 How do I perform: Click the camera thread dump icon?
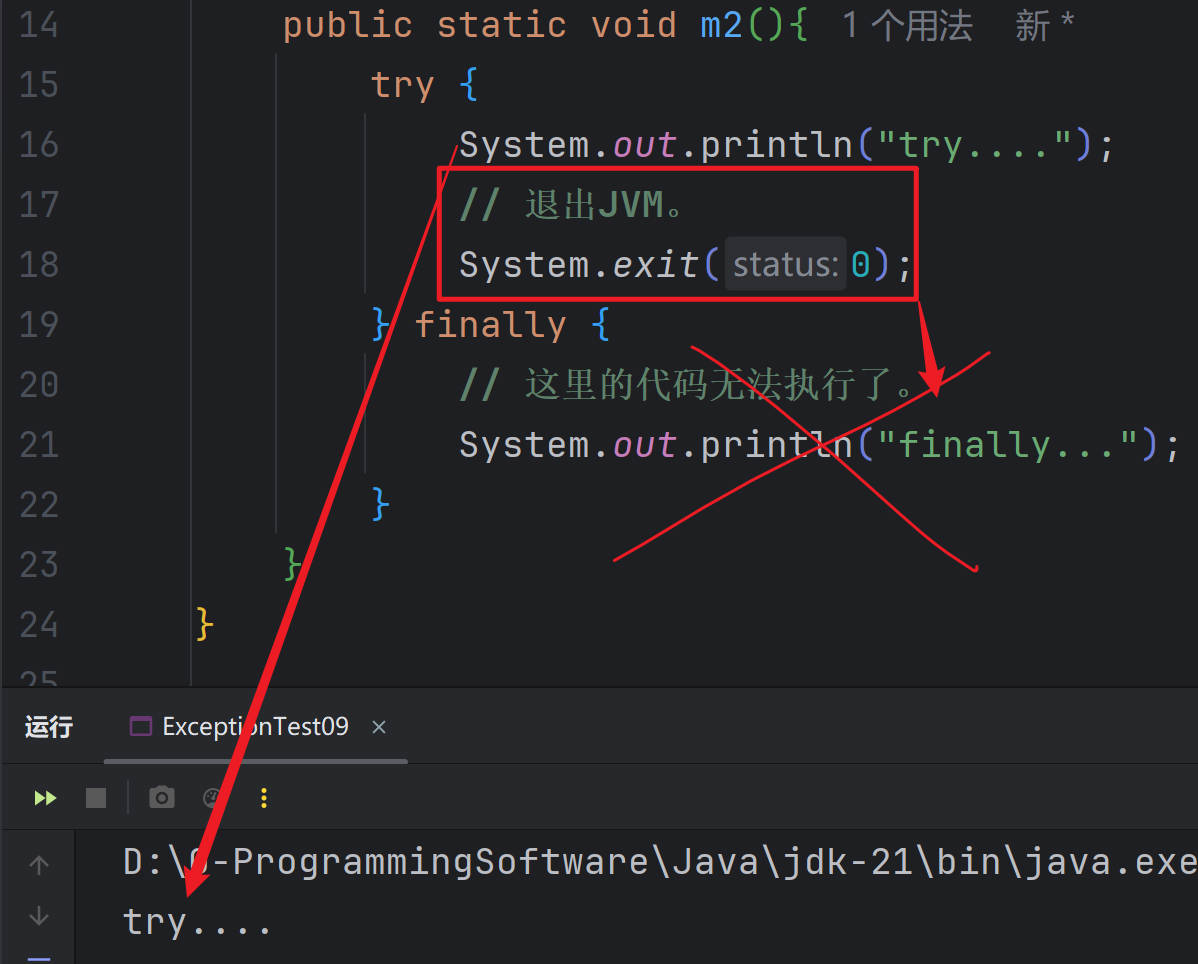pos(161,798)
